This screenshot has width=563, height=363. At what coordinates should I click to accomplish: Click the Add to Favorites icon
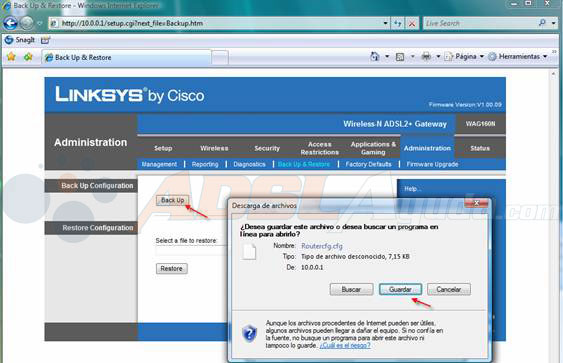click(28, 57)
